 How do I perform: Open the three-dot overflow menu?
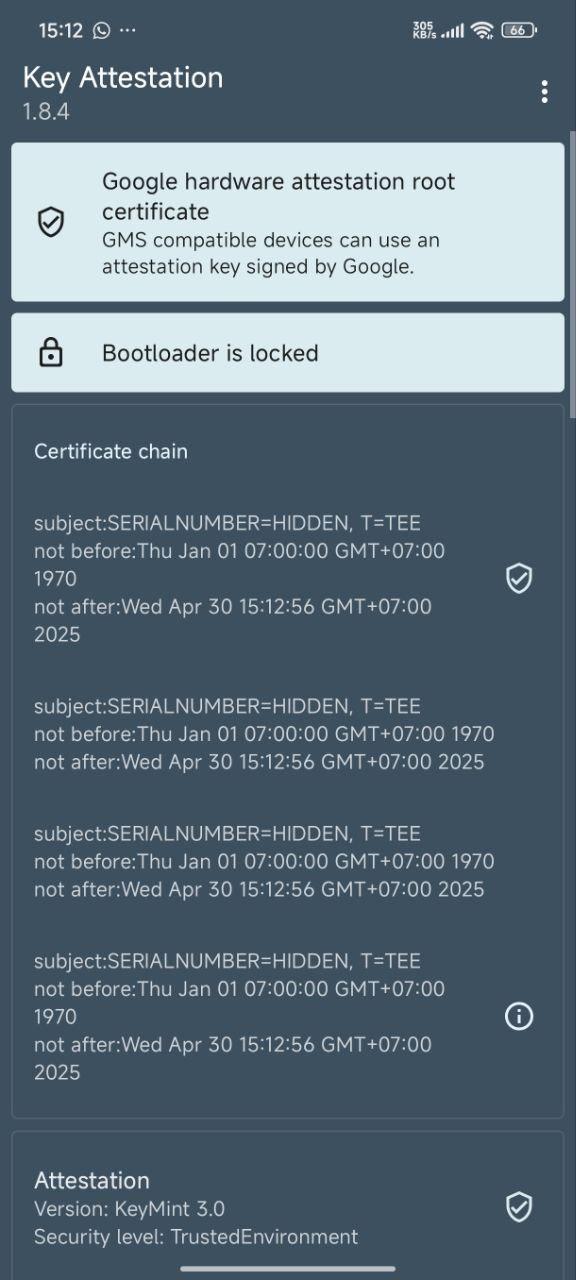point(544,92)
